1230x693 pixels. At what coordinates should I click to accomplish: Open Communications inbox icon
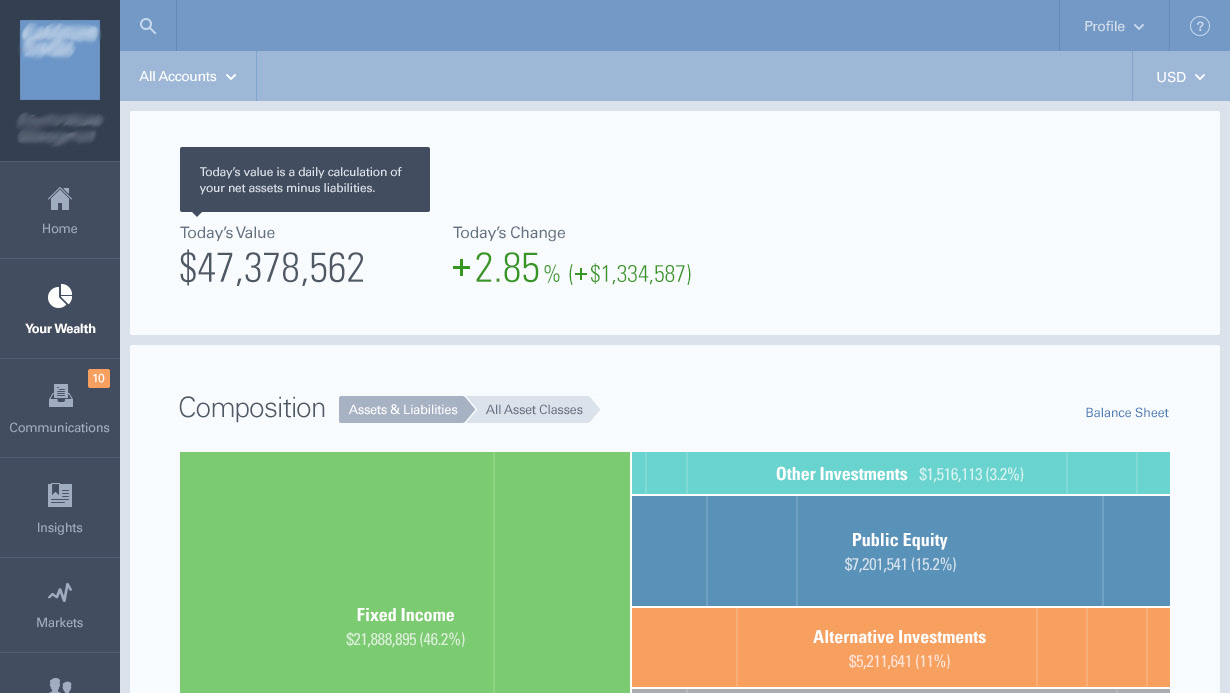tap(60, 396)
